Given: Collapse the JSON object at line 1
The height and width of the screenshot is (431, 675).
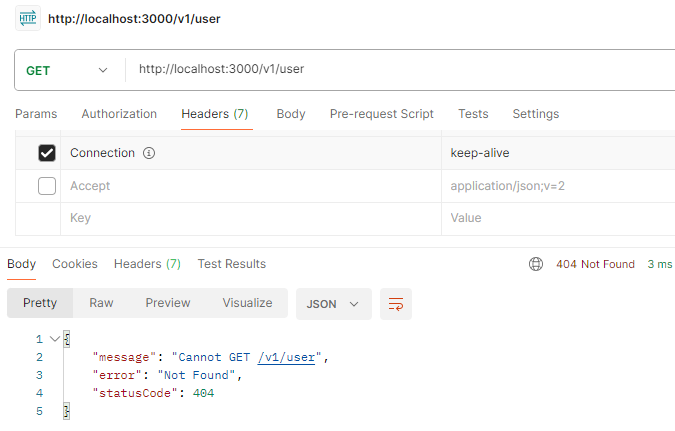Looking at the screenshot, I should point(55,339).
